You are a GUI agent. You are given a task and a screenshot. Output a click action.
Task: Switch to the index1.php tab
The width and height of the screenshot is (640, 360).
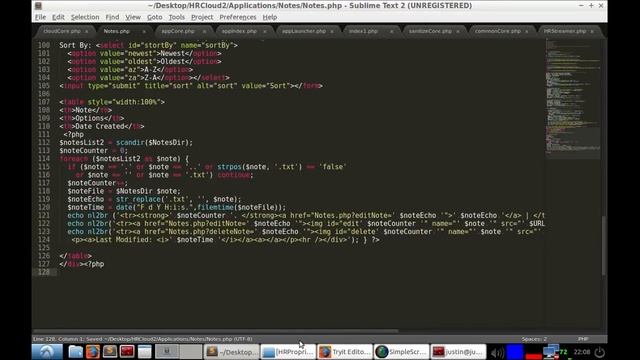pyautogui.click(x=363, y=31)
